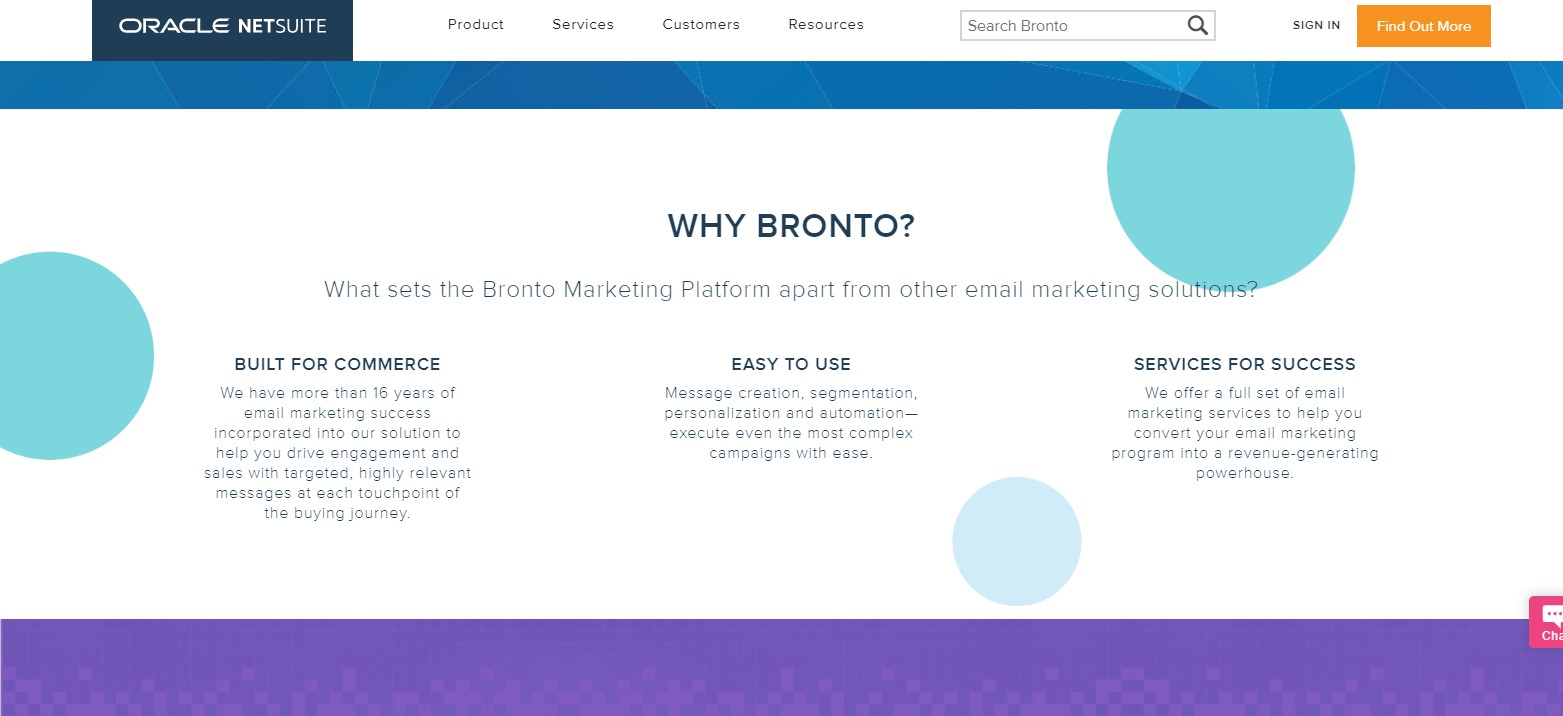Screen dimensions: 1563x716
Task: Click the Bronto Marketing Platform subtitle text
Action: coord(790,290)
